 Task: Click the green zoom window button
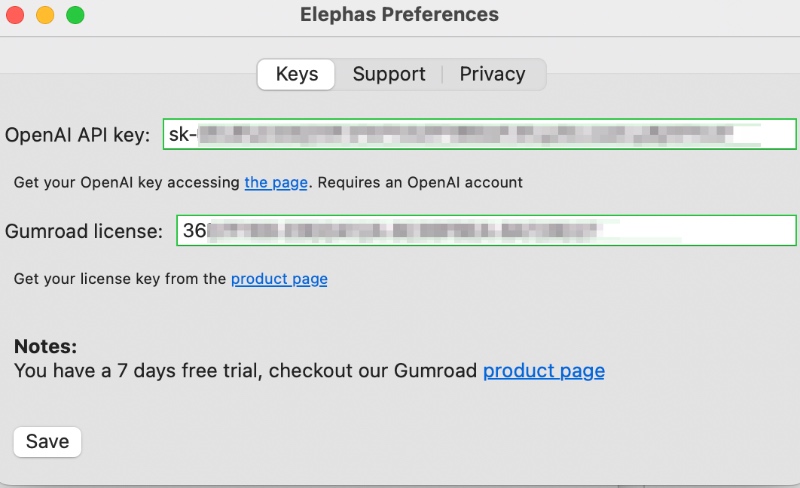click(x=76, y=15)
